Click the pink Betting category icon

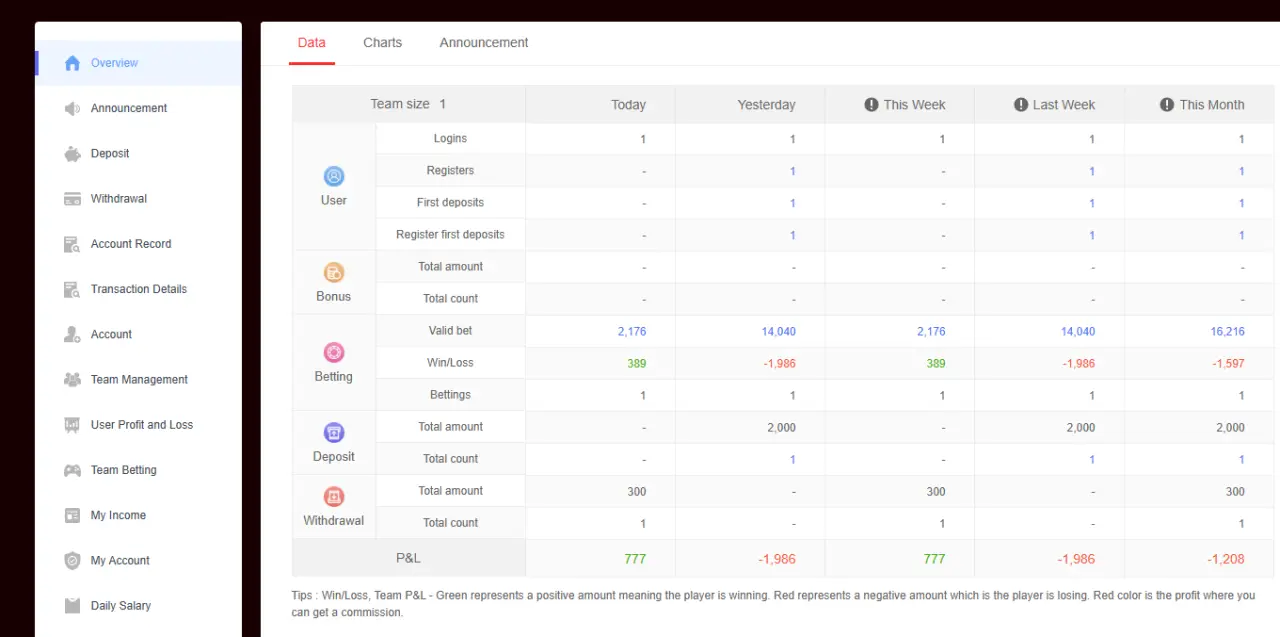334,352
